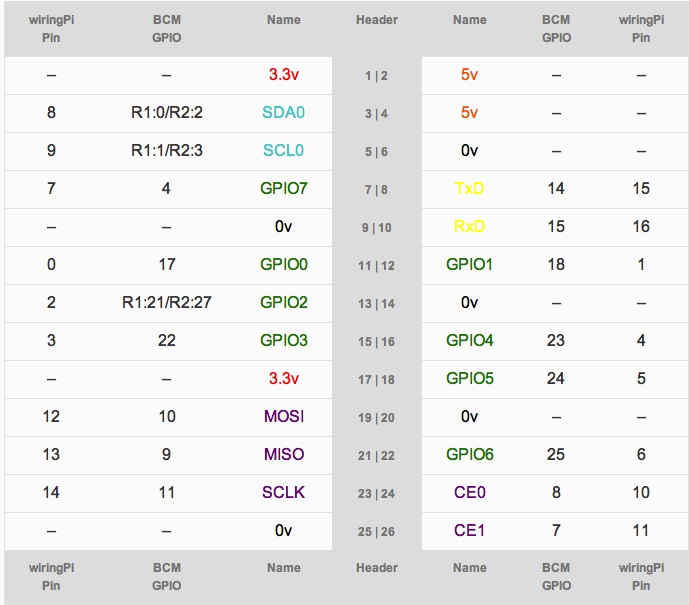Click the SDA0 pin name

(x=283, y=112)
